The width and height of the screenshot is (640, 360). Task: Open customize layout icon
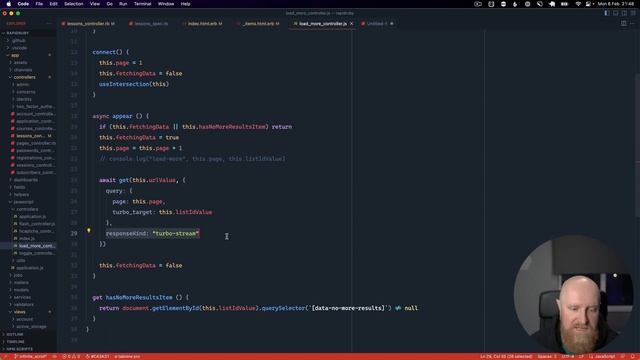click(x=633, y=13)
